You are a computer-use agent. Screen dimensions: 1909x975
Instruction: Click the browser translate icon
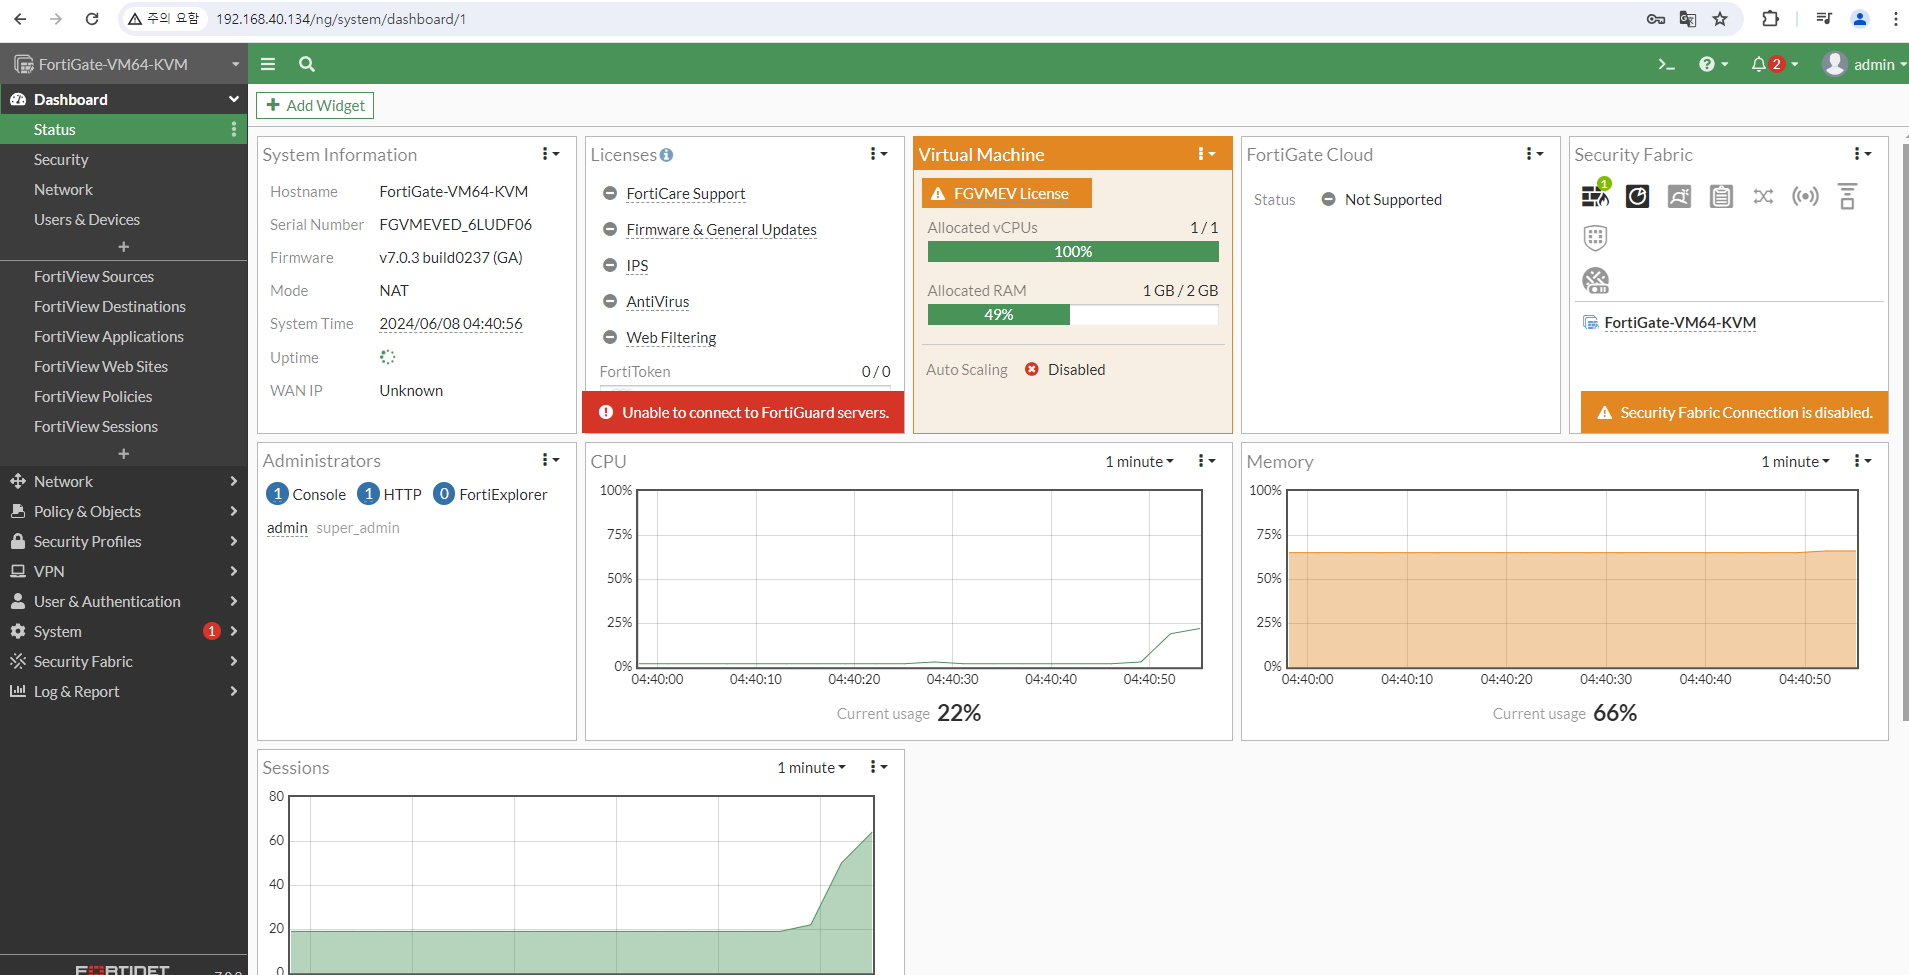point(1688,19)
